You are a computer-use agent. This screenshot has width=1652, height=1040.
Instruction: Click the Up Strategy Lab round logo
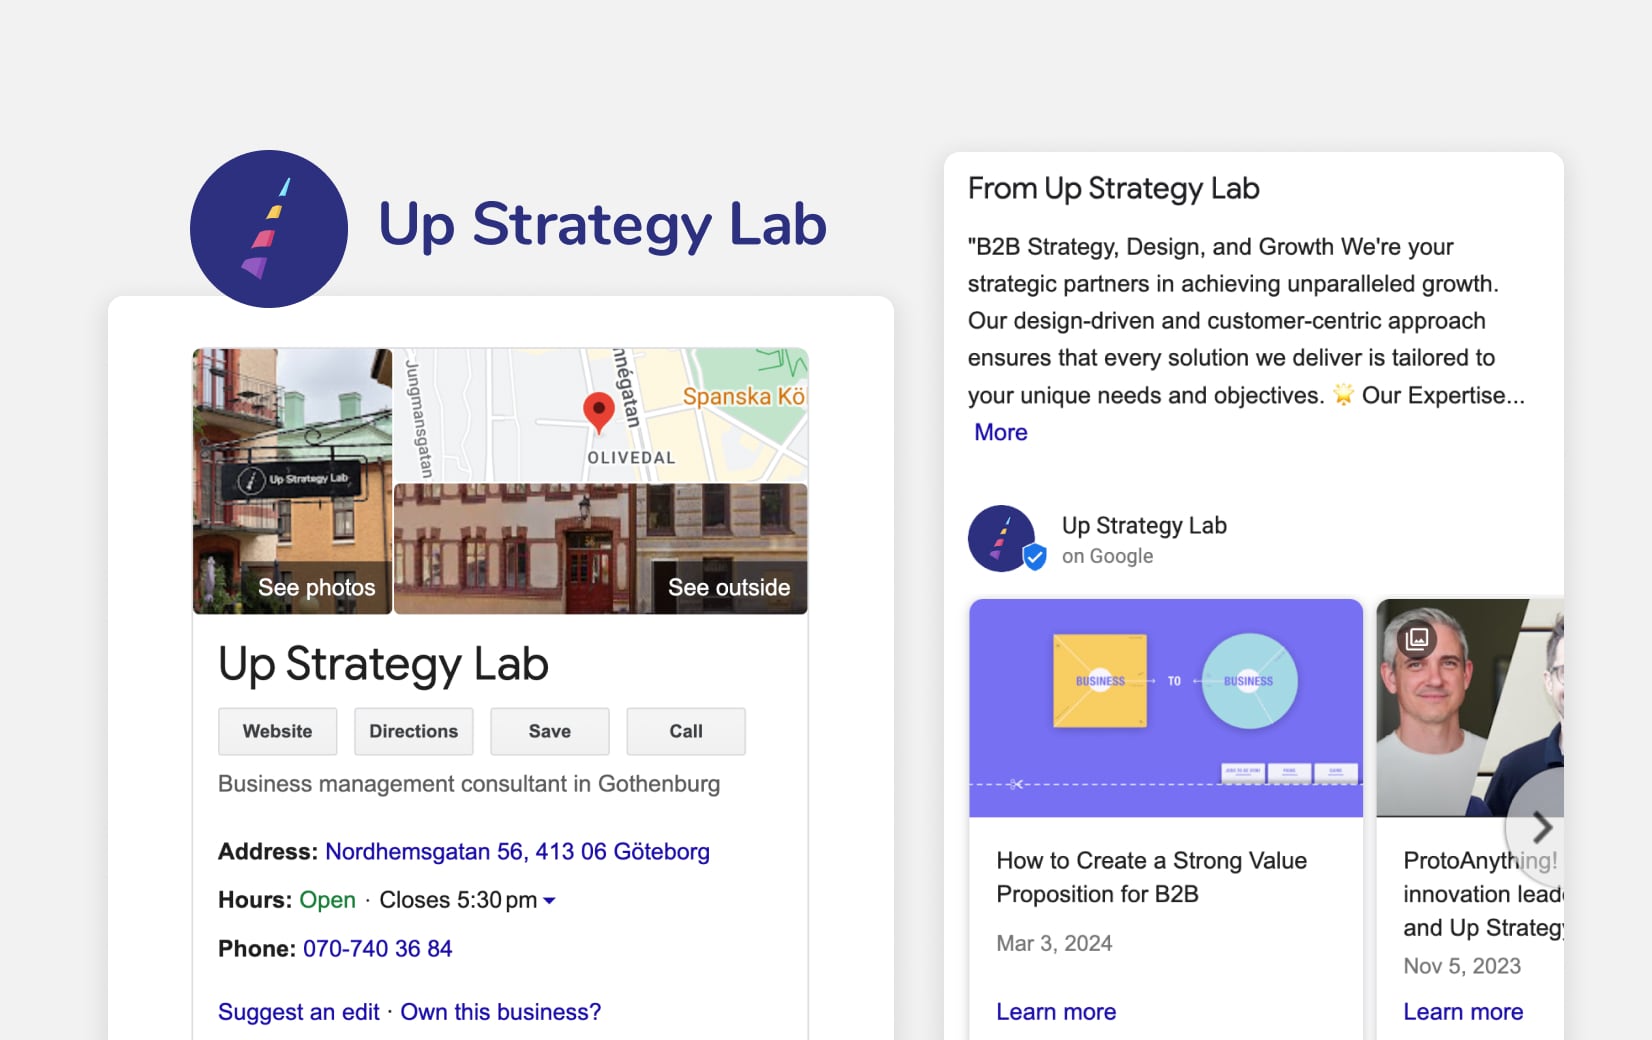(x=269, y=229)
